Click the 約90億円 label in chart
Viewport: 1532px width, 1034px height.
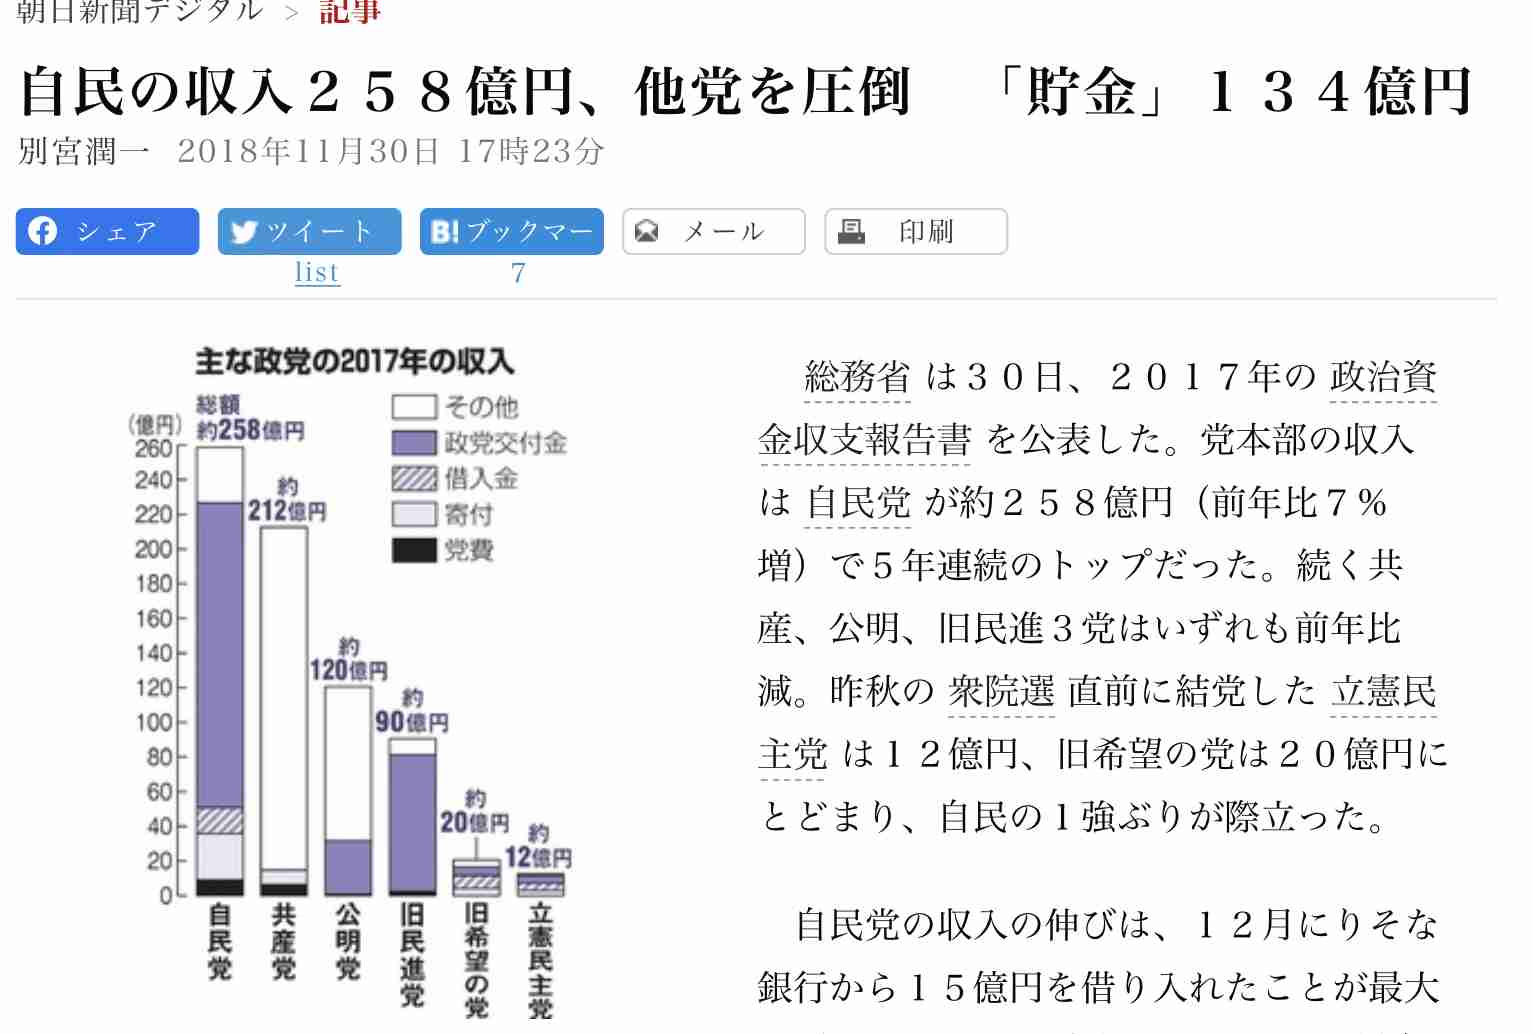point(411,711)
